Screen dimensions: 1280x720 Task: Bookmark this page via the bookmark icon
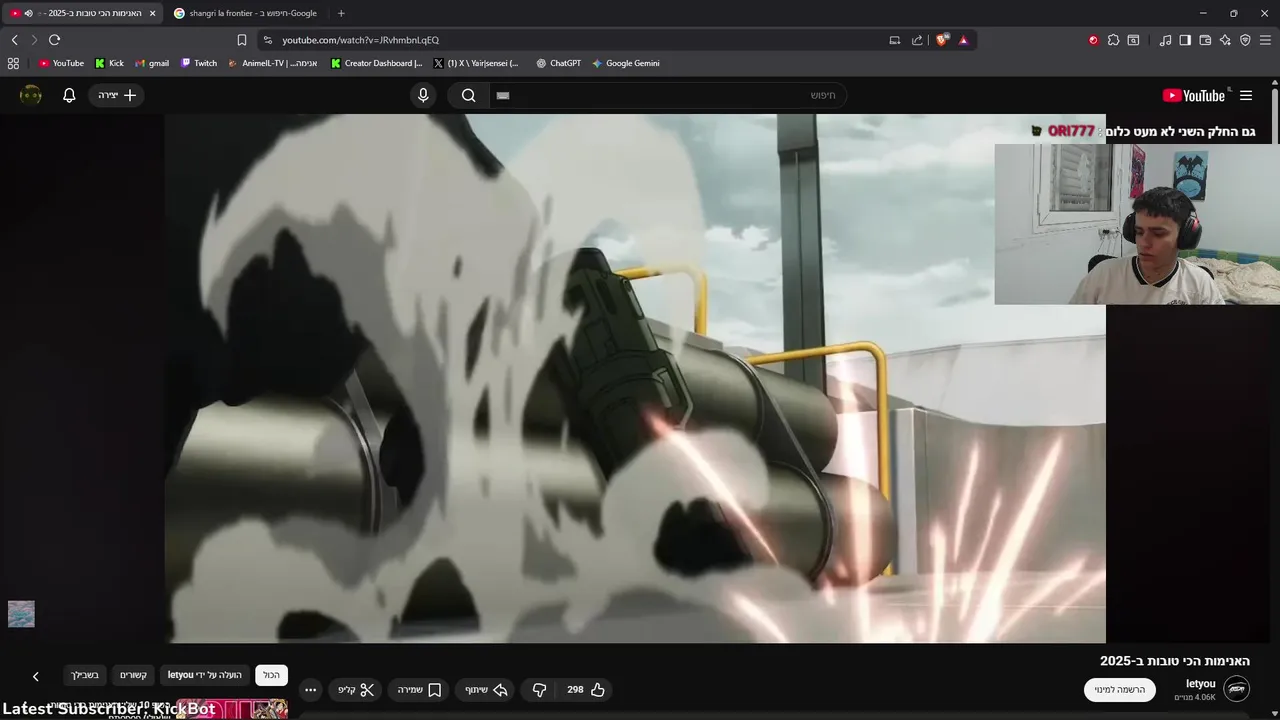coord(241,40)
